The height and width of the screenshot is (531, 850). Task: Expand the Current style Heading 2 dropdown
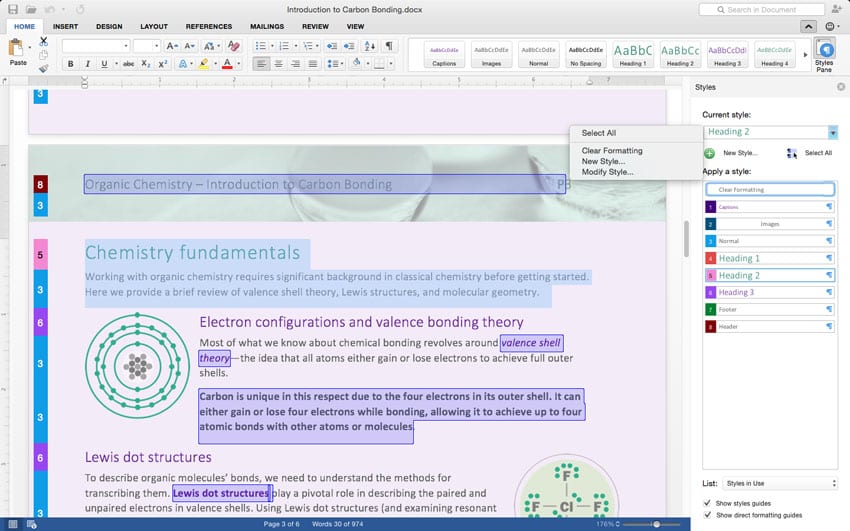pyautogui.click(x=832, y=132)
